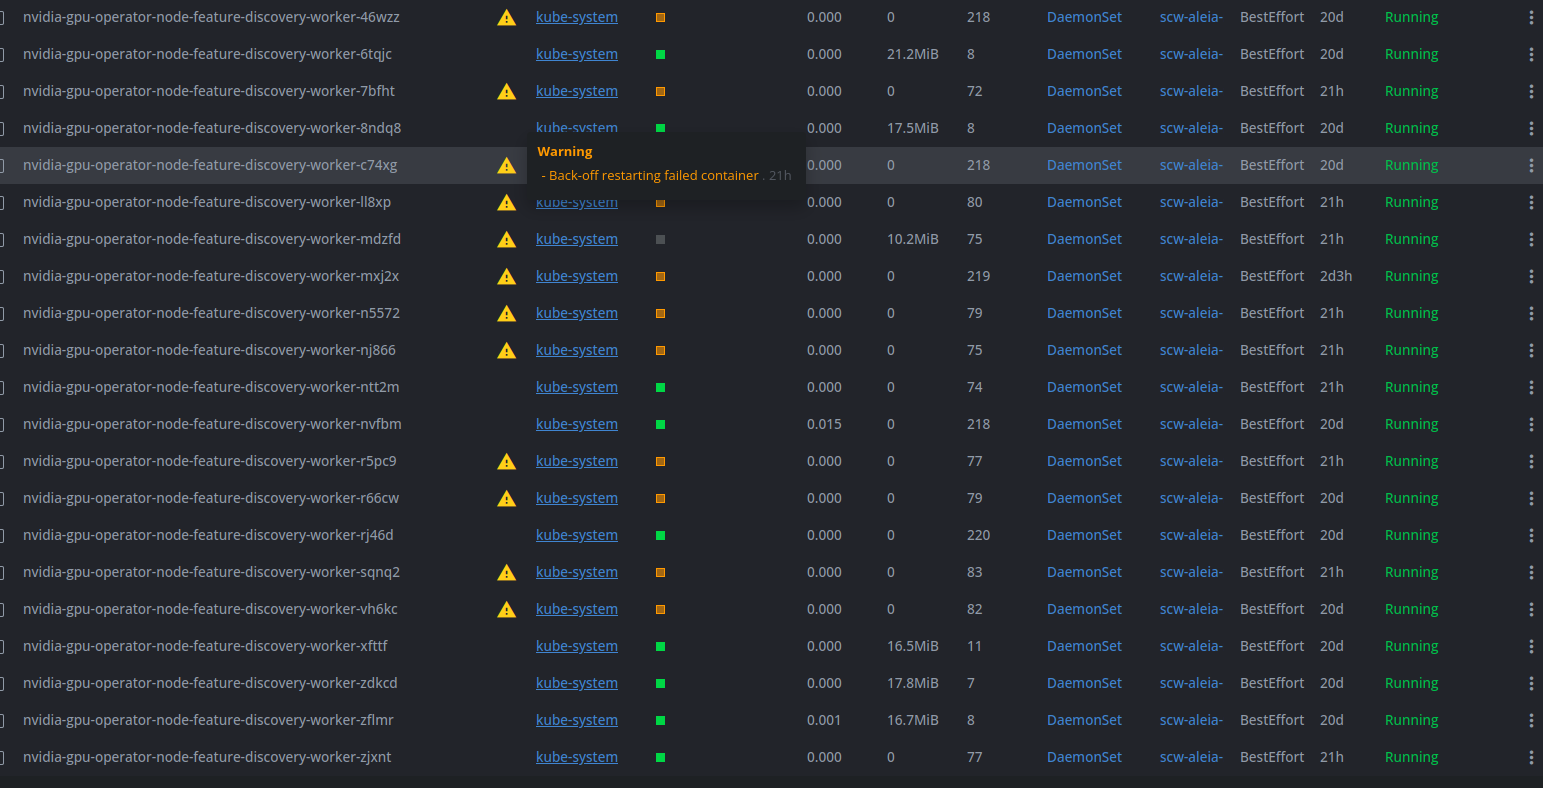Open kube-system namespace for worker-mdzfd
The height and width of the screenshot is (788, 1543).
pos(577,239)
